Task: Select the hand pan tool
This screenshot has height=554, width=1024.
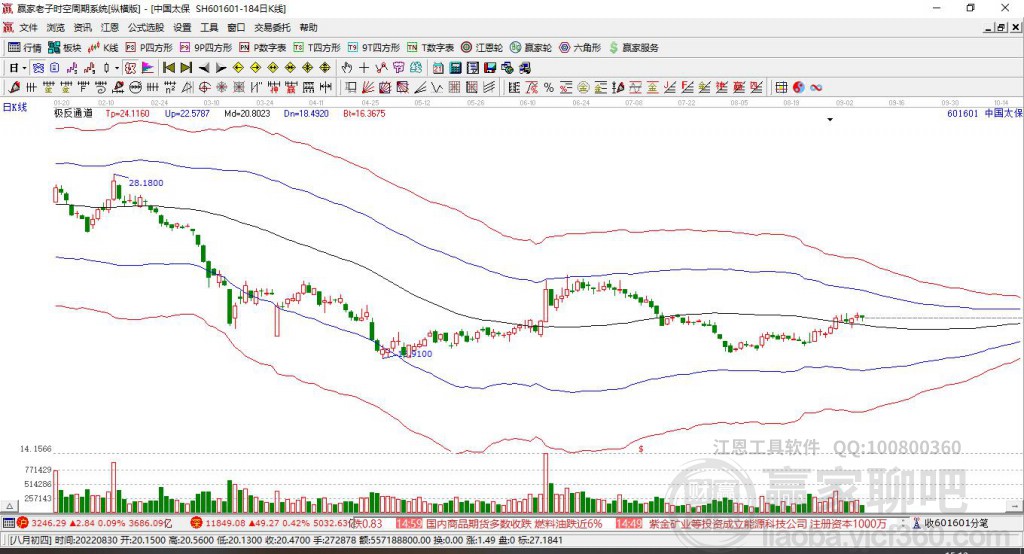Action: (x=347, y=68)
